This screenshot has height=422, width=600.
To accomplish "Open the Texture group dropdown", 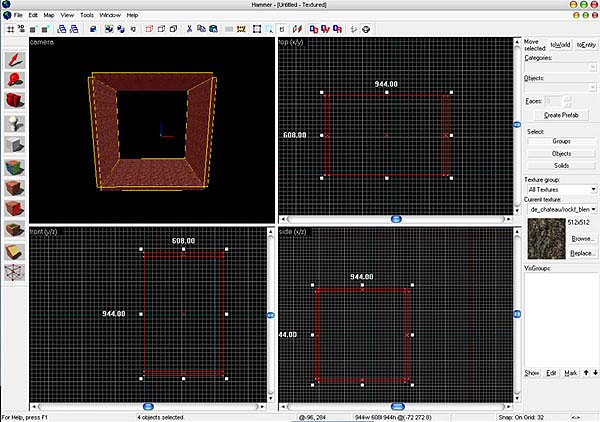I will coord(561,188).
